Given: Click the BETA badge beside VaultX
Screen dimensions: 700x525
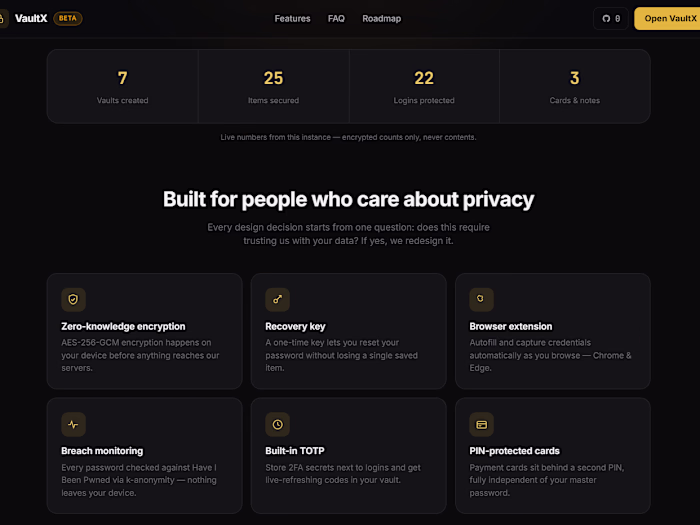Looking at the screenshot, I should (67, 18).
